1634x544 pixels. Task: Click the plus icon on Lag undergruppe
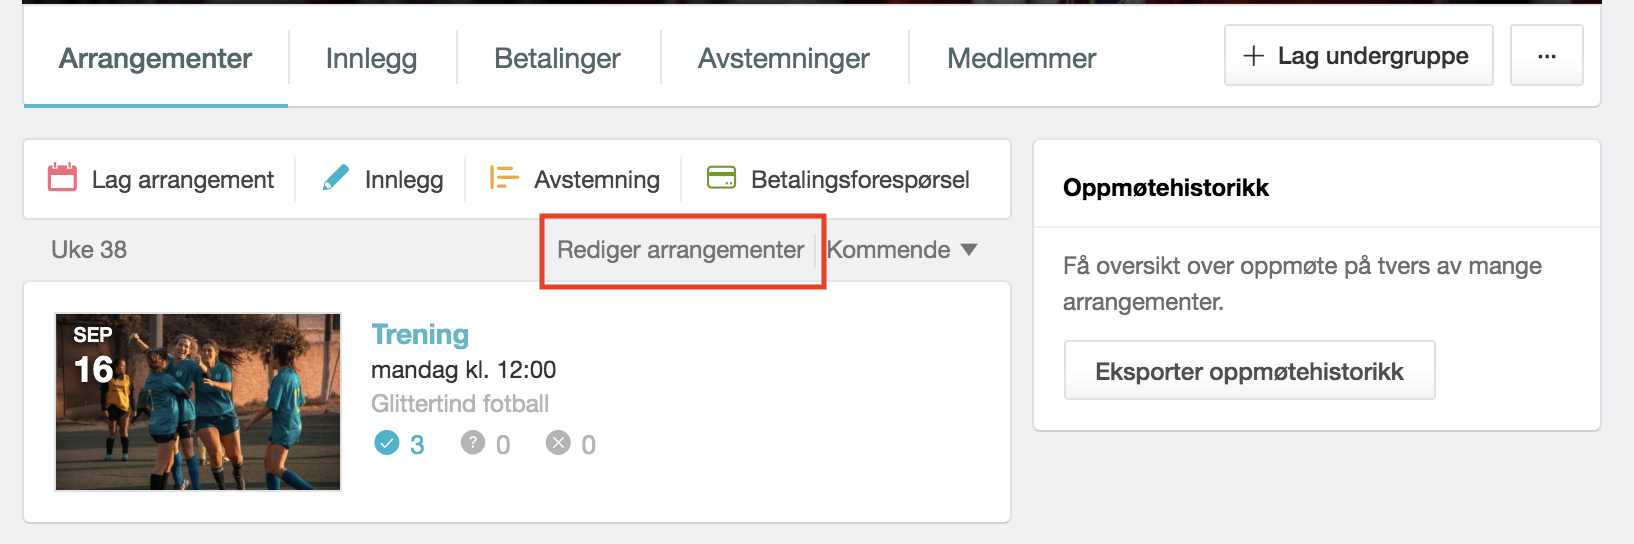click(x=1253, y=56)
